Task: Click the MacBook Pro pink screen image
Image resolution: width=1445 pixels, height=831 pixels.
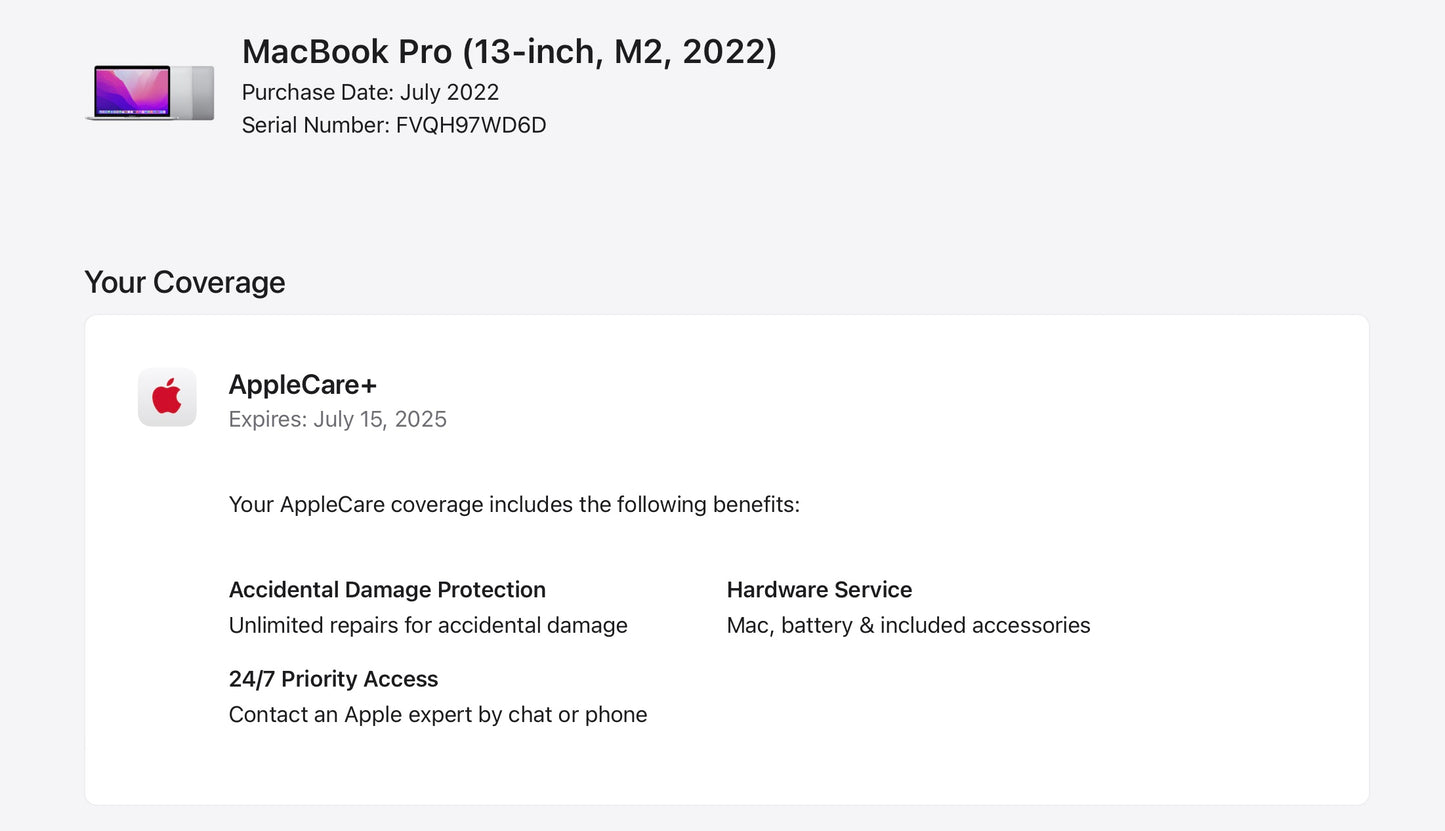Action: click(132, 91)
